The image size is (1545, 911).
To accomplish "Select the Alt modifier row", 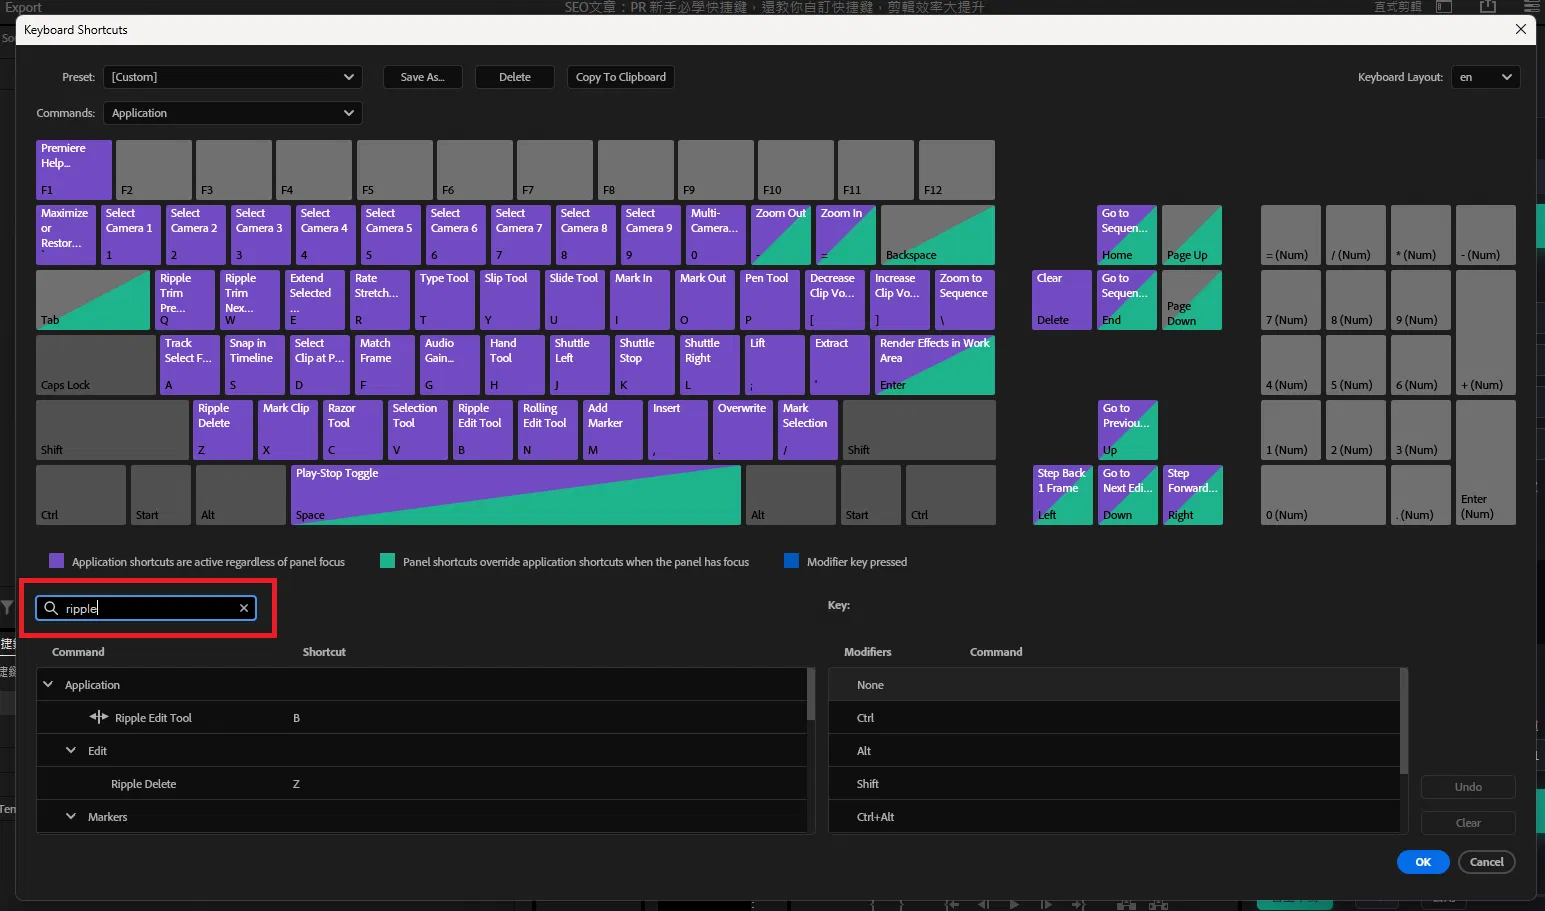I will 1114,751.
